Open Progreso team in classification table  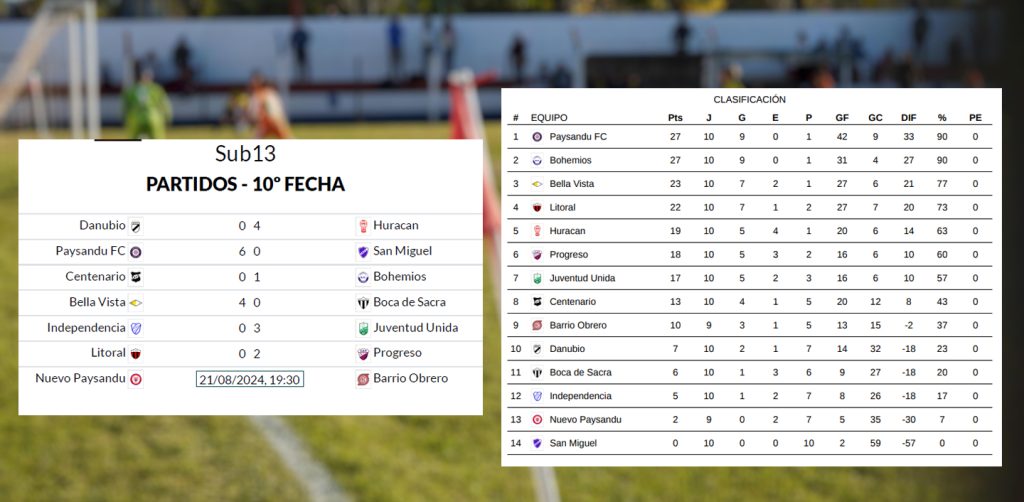coord(568,255)
